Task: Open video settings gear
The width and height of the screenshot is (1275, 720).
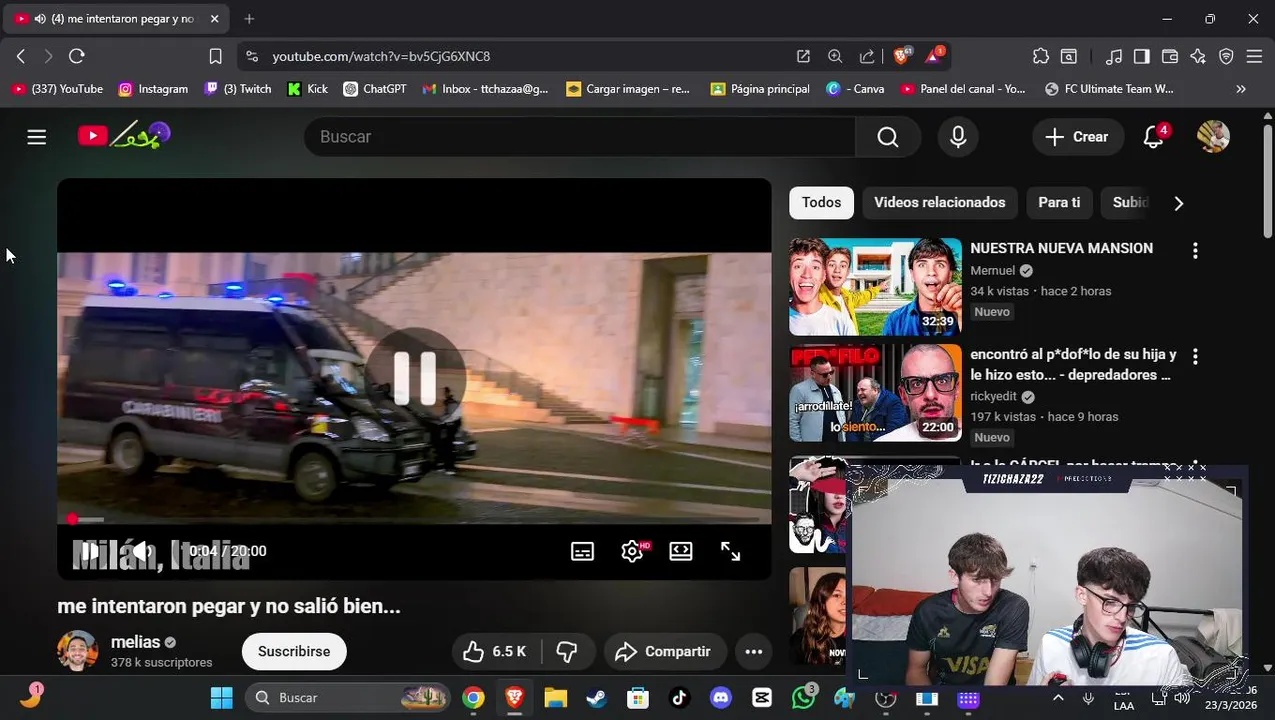Action: point(632,551)
